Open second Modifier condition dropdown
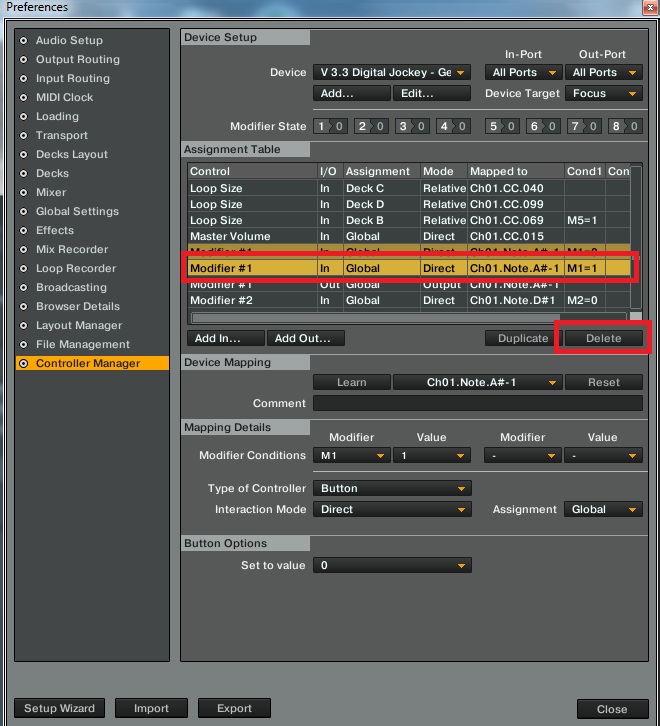The width and height of the screenshot is (660, 726). tap(523, 456)
